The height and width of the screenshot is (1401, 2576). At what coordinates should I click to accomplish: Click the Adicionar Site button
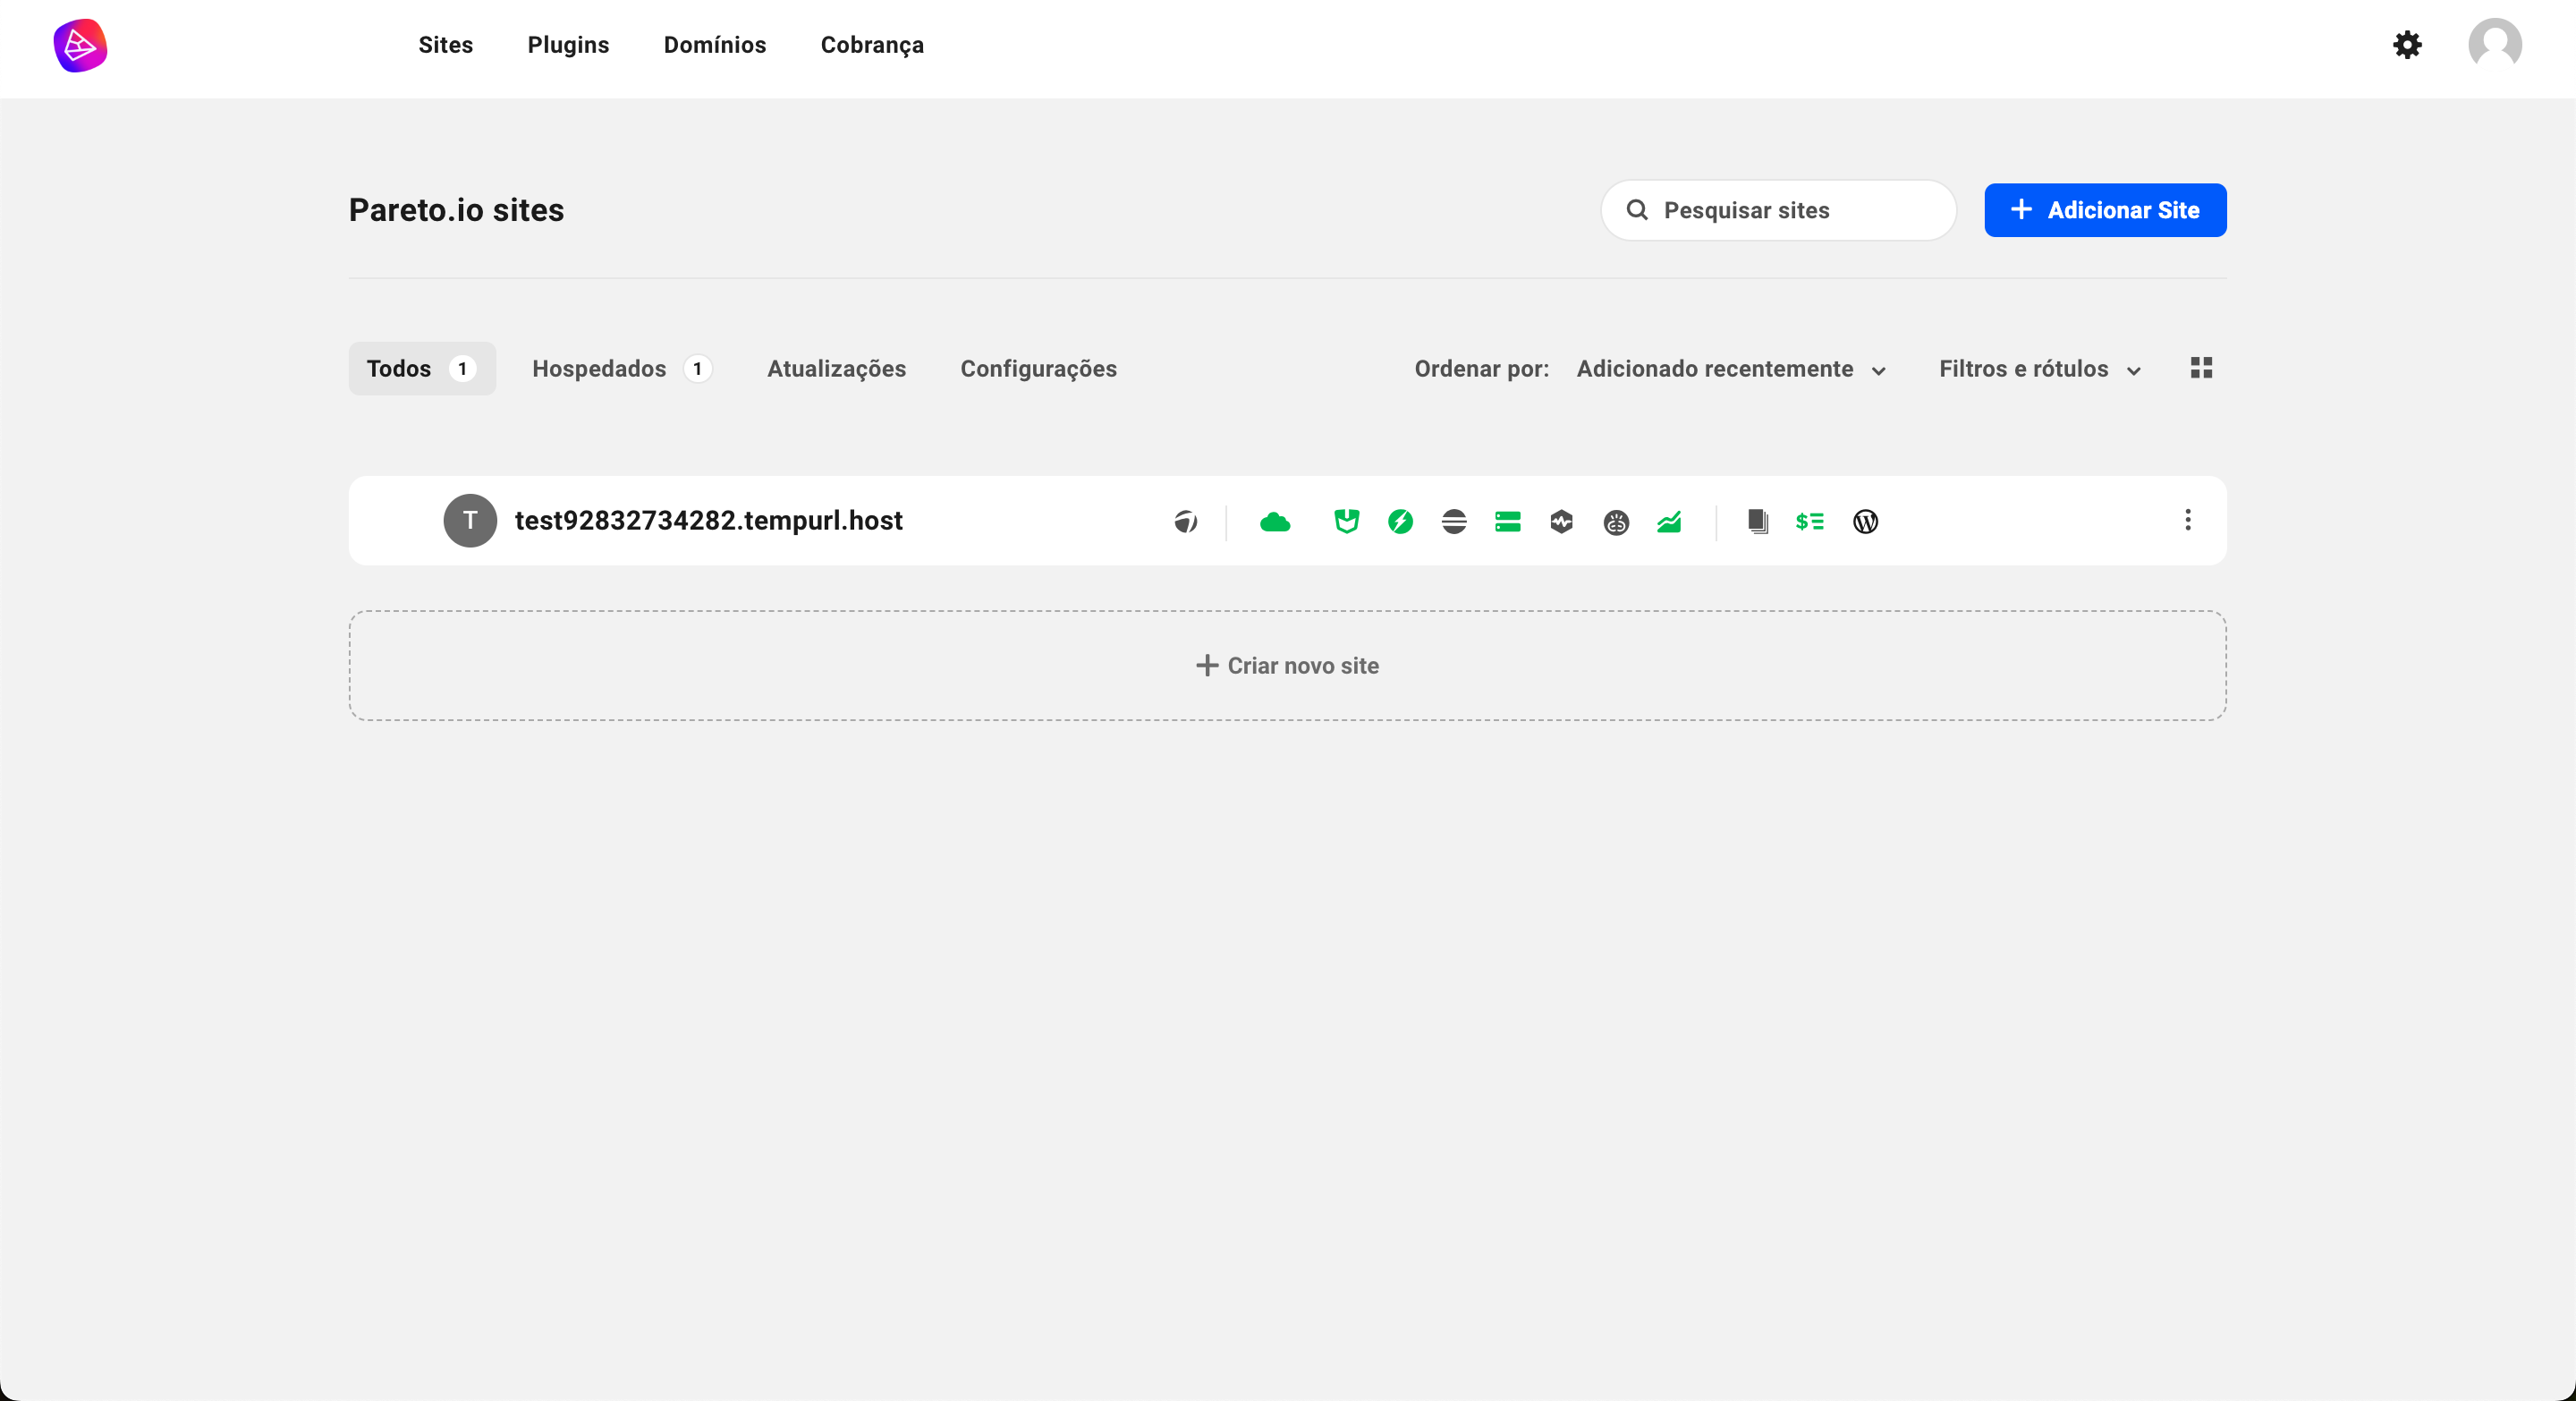[x=2105, y=210]
